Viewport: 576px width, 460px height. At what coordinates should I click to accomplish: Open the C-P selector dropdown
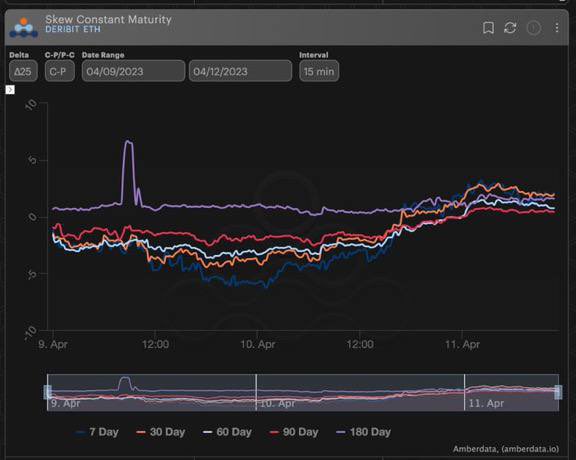click(60, 71)
